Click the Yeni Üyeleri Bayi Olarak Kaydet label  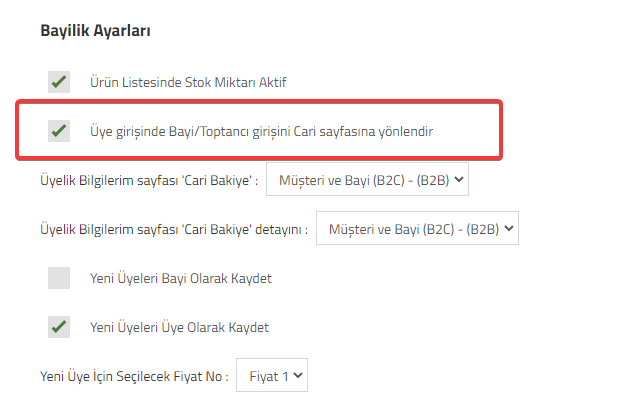coord(181,278)
